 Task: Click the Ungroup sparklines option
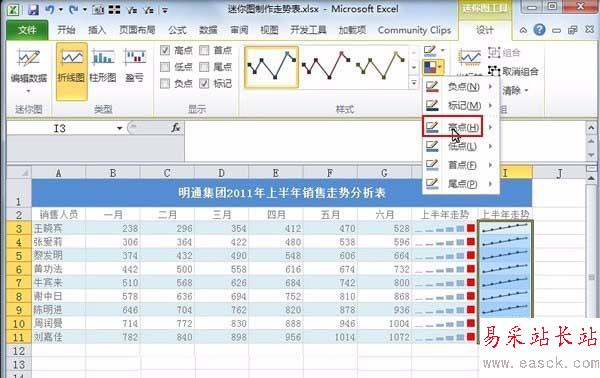click(x=513, y=71)
